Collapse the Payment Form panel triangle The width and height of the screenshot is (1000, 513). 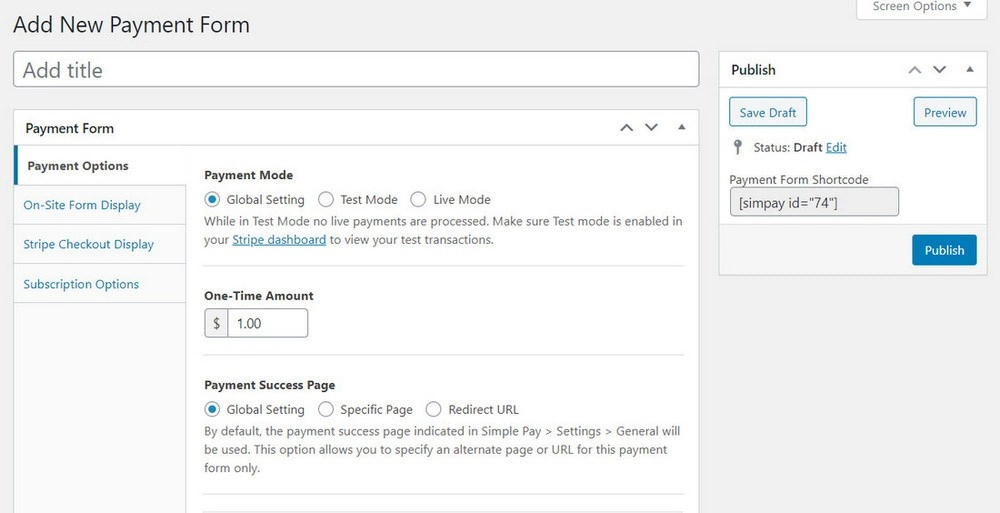681,128
